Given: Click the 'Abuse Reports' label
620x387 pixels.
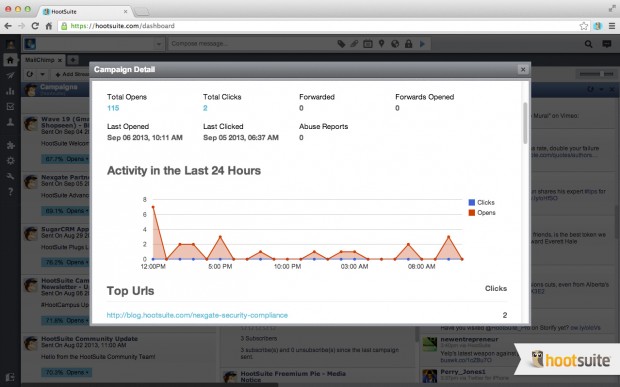Looking at the screenshot, I should pos(323,126).
